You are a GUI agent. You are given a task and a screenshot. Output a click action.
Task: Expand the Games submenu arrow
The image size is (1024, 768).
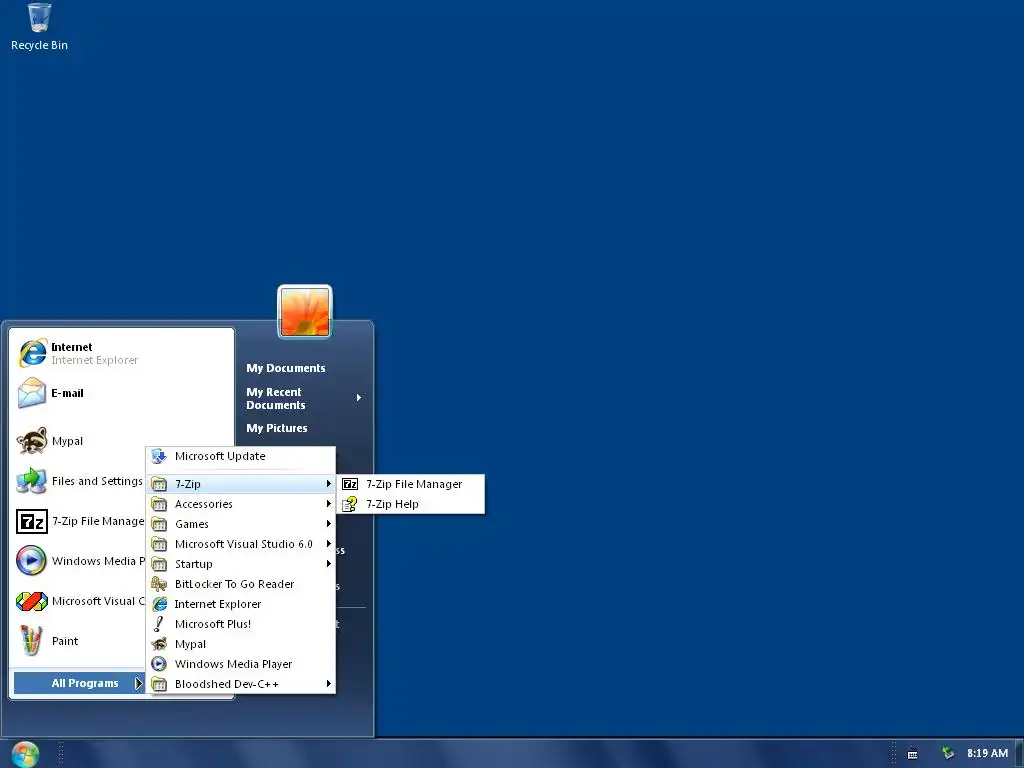328,524
